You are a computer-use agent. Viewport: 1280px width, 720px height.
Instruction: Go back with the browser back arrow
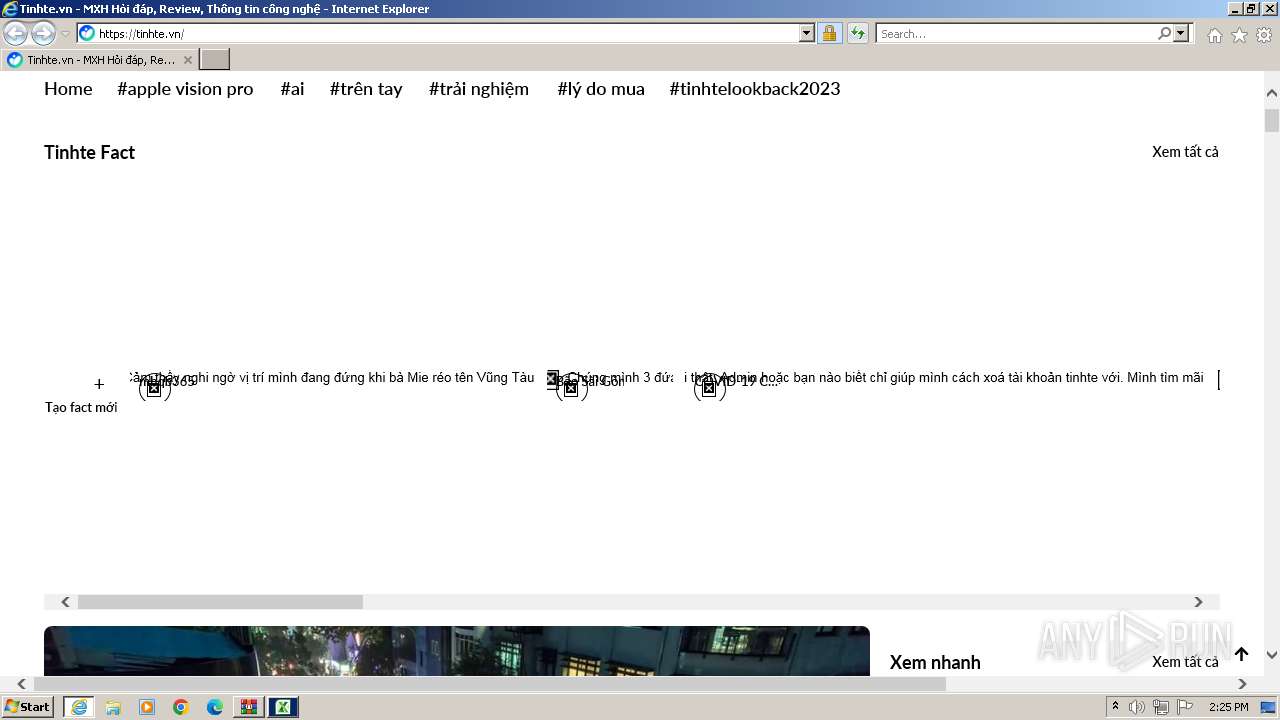(15, 34)
